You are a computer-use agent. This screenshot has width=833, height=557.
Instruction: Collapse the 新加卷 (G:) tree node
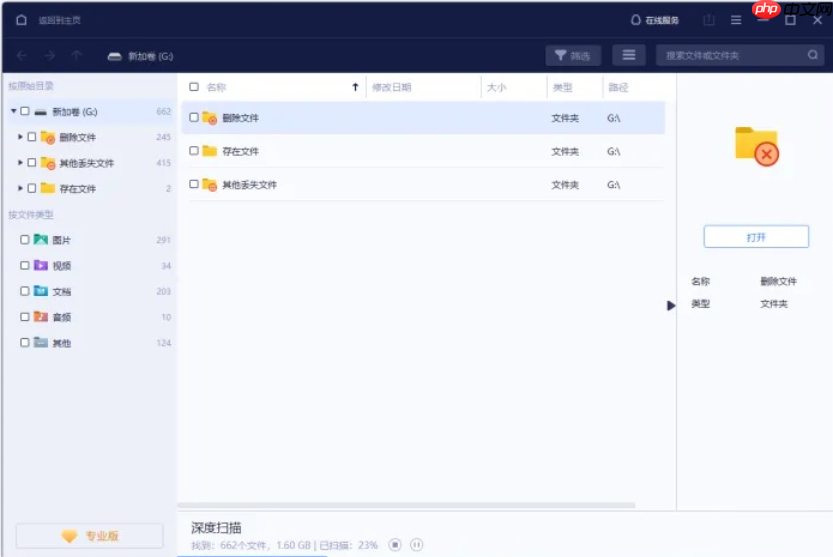tap(13, 111)
